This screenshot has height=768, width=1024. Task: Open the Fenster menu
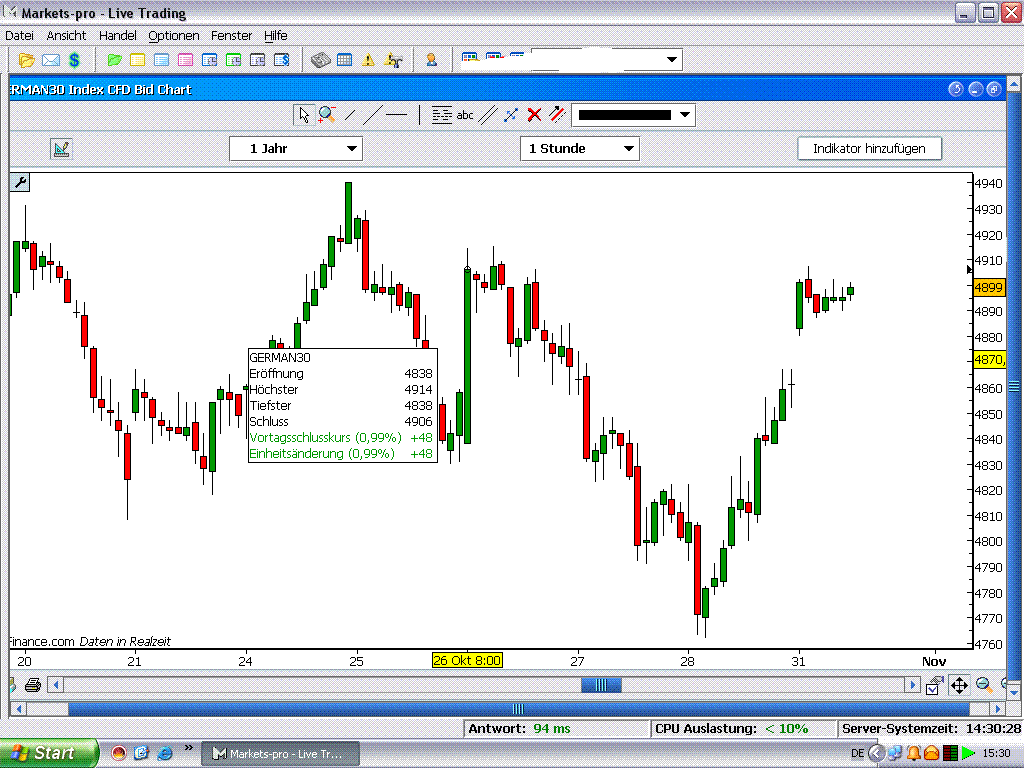coord(231,36)
